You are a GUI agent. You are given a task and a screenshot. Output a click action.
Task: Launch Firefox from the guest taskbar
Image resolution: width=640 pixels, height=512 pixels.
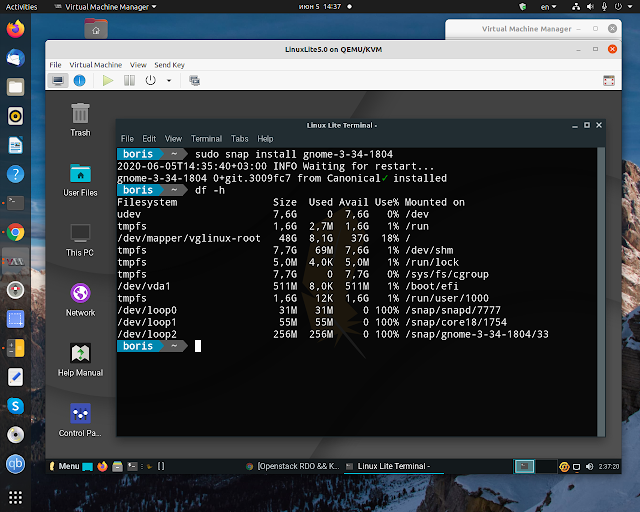102,466
